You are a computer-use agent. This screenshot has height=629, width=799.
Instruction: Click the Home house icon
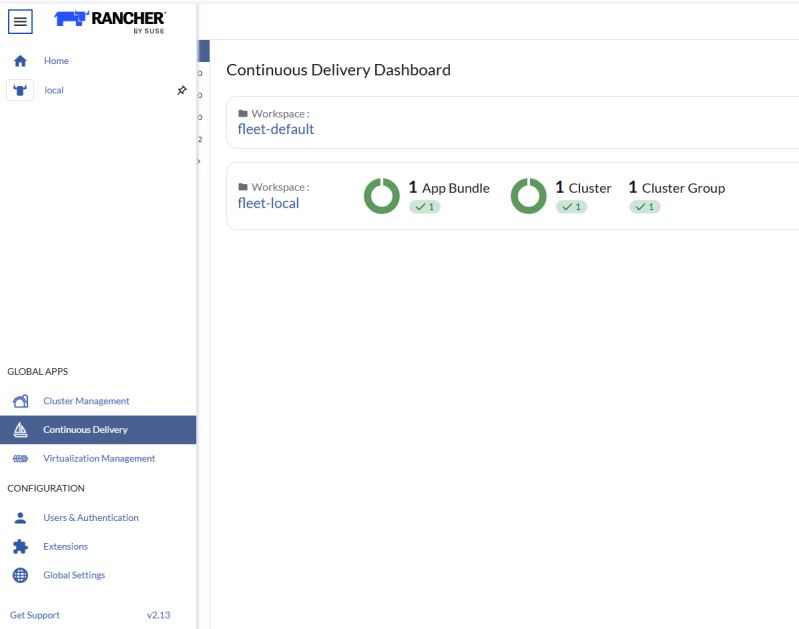[20, 61]
